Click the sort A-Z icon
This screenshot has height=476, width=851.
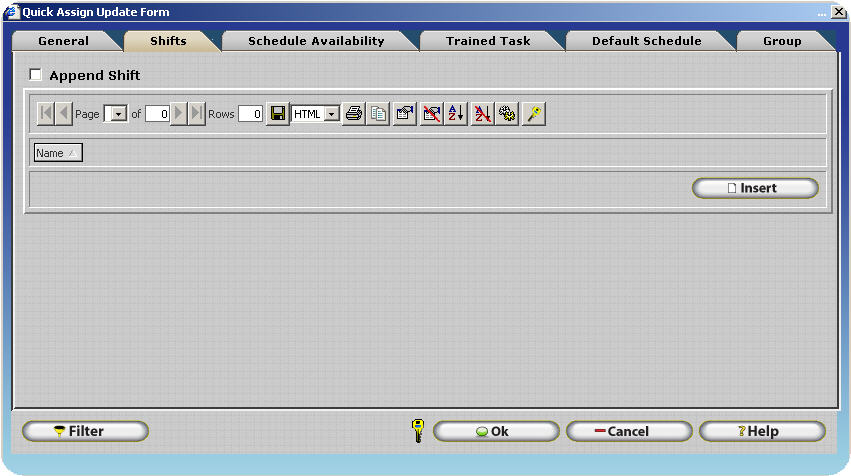[456, 114]
